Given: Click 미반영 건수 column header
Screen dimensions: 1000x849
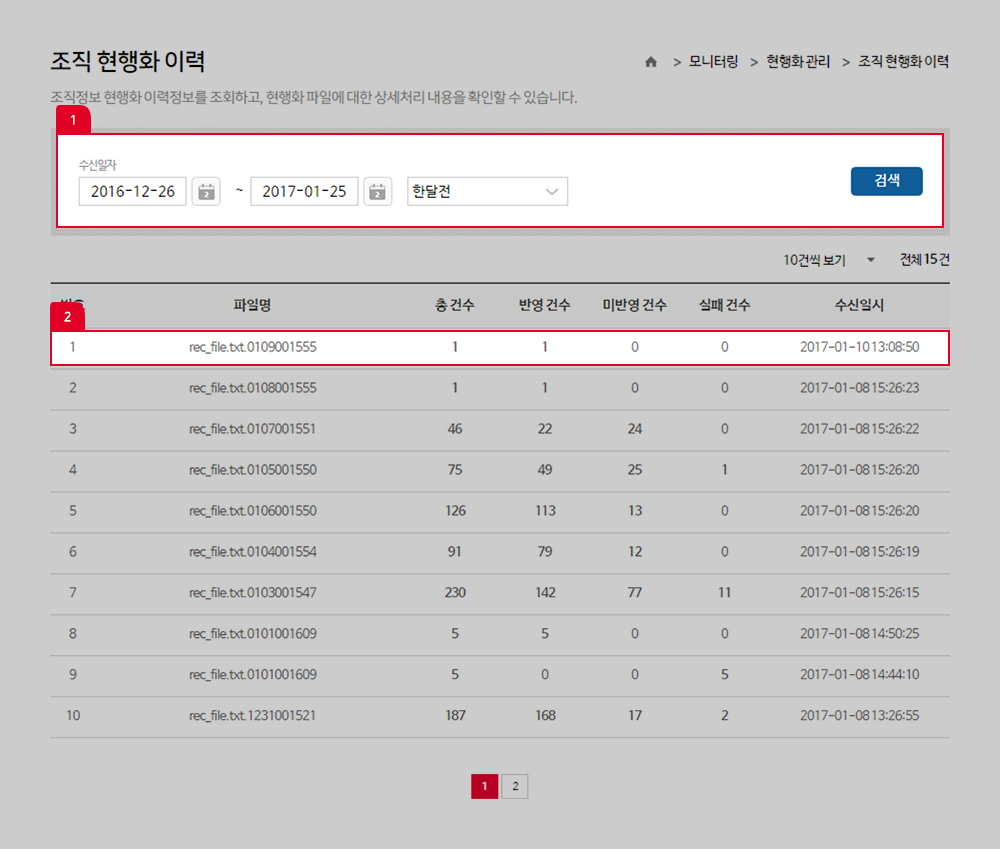Looking at the screenshot, I should click(x=635, y=306).
